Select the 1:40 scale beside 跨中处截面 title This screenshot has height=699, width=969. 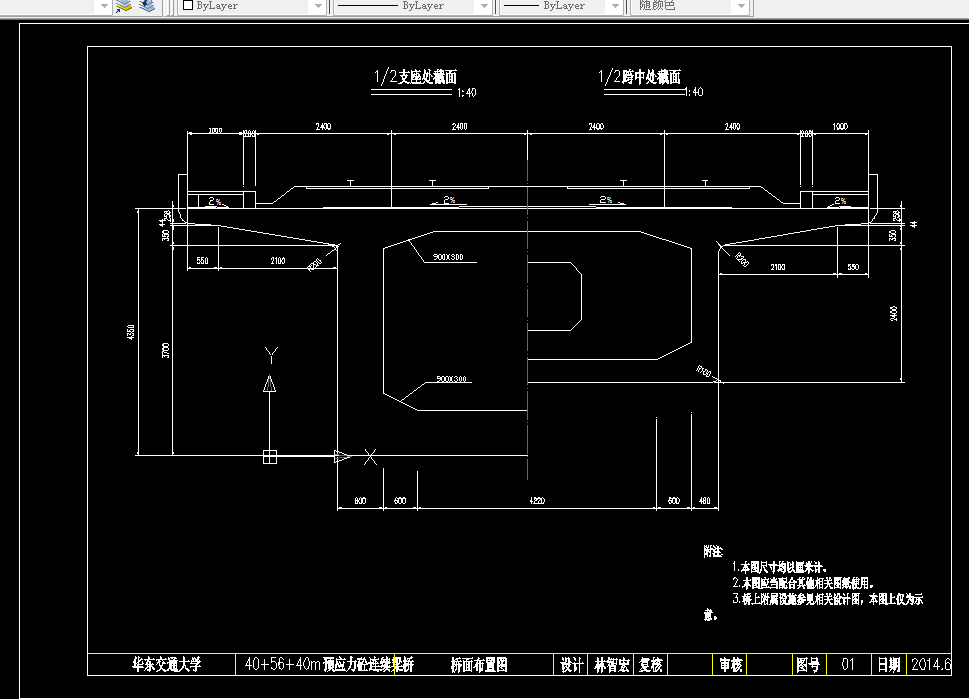tap(694, 92)
